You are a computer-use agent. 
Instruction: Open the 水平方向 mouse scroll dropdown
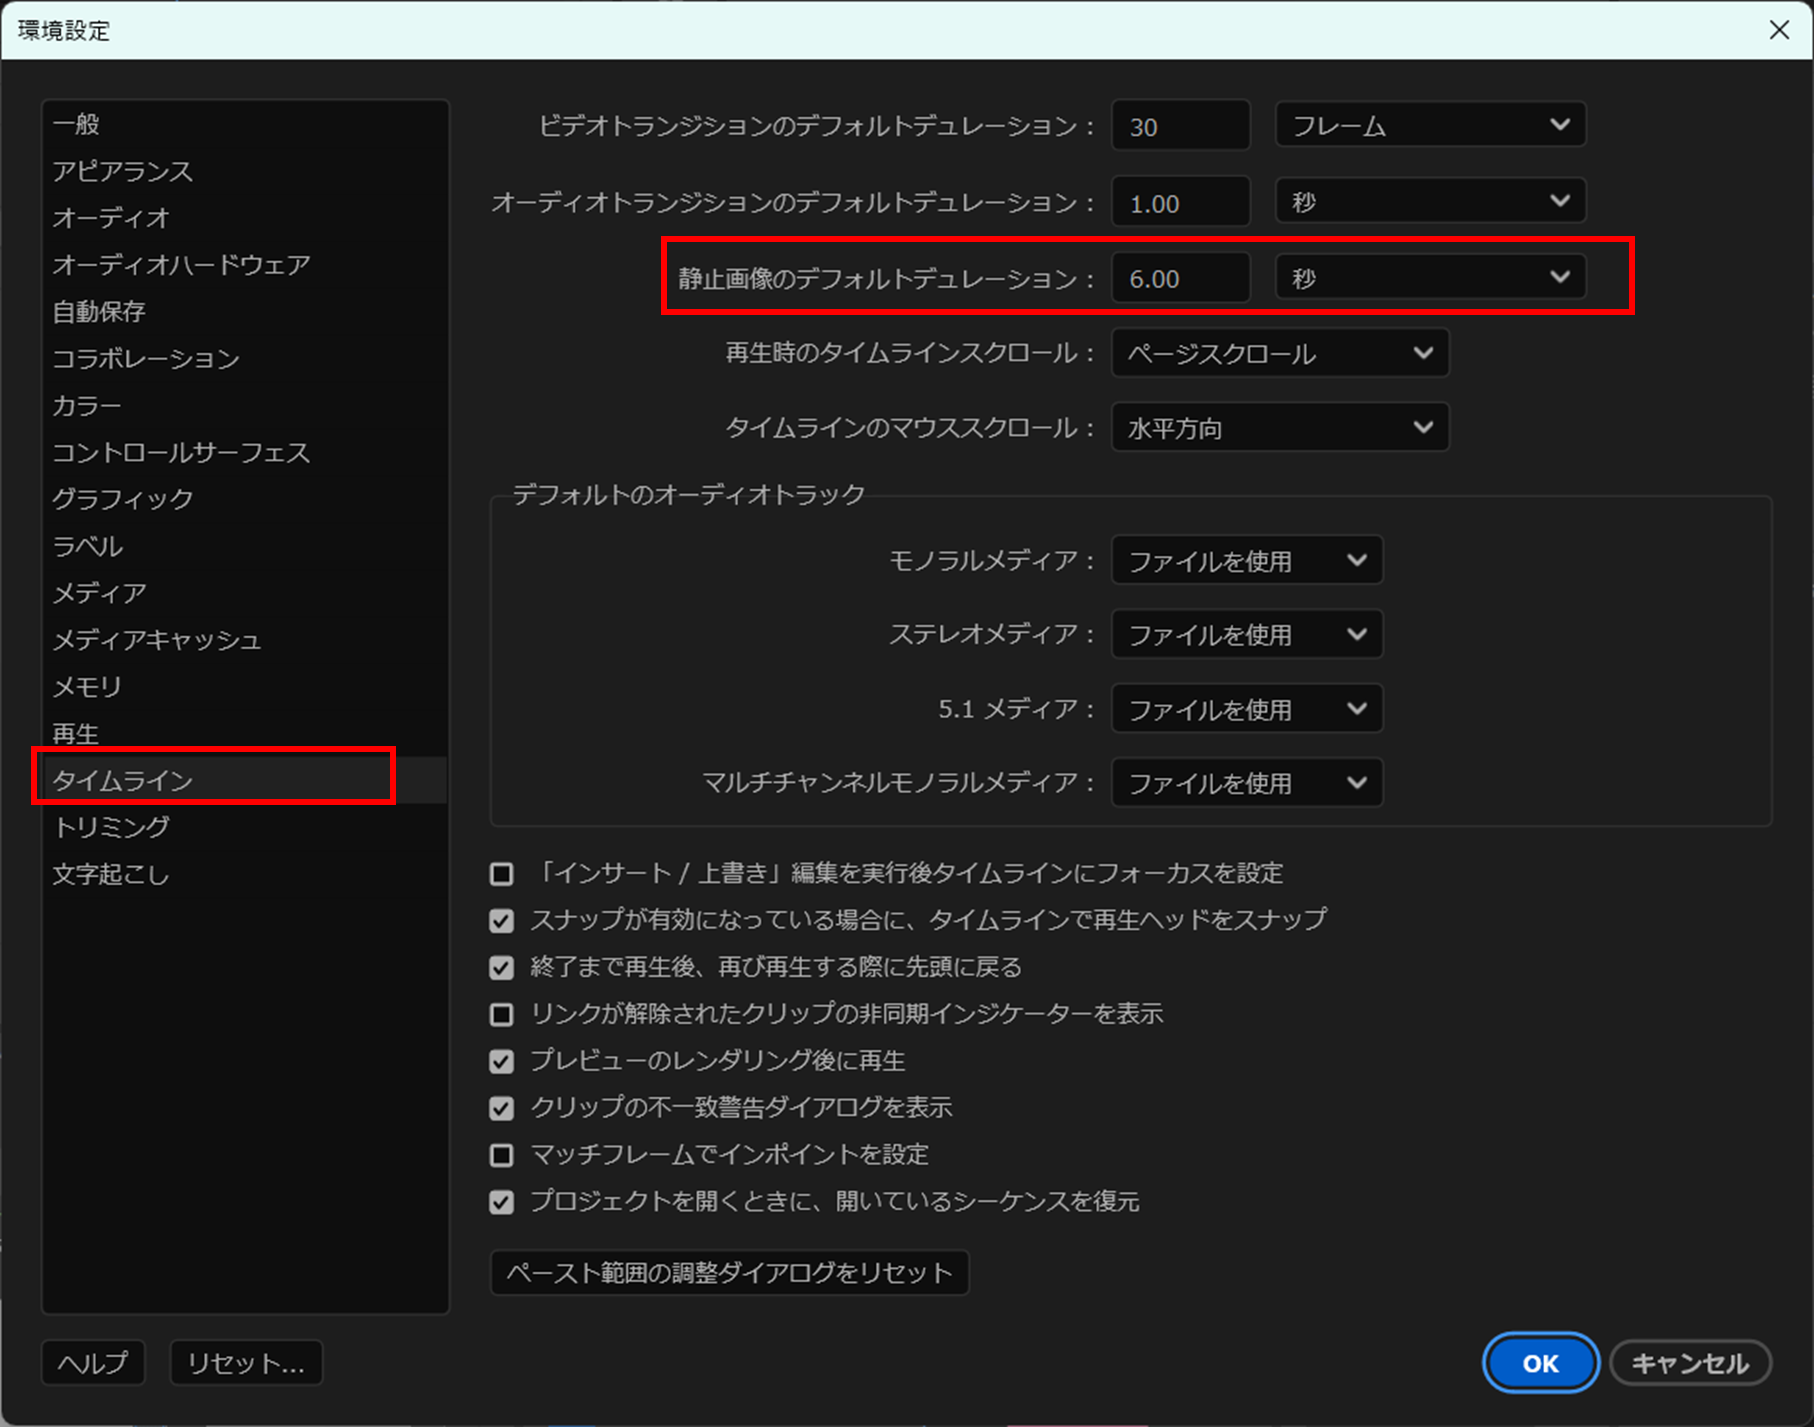[x=1279, y=427]
